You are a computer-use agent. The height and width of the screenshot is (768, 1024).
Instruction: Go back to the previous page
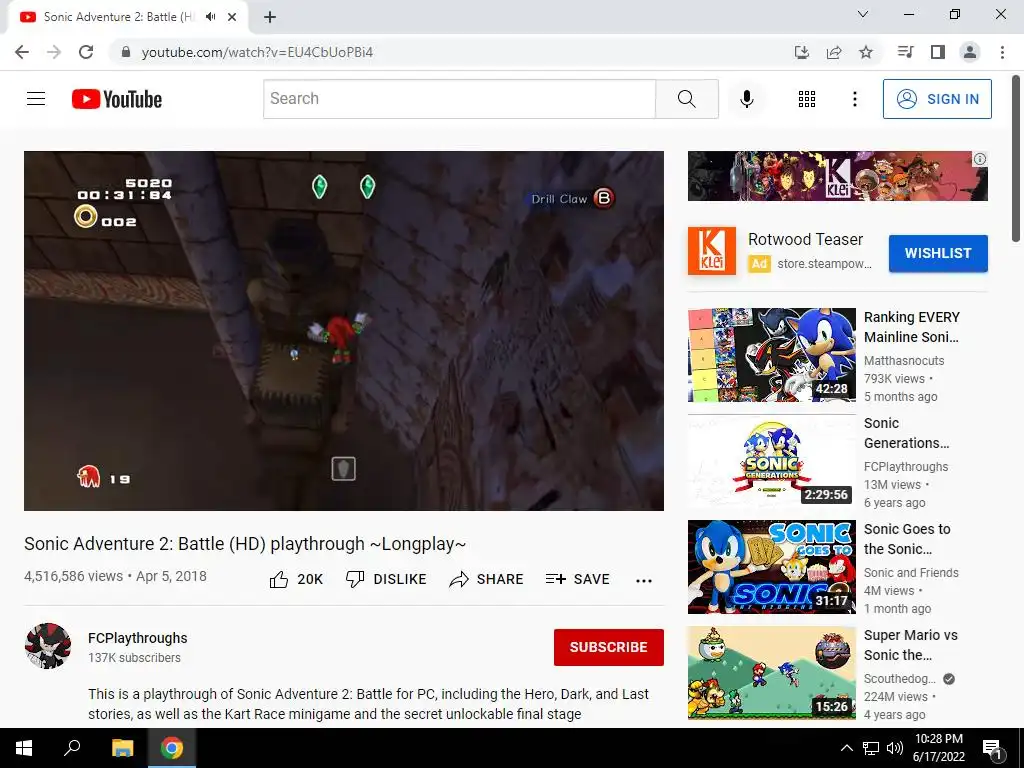tap(22, 52)
